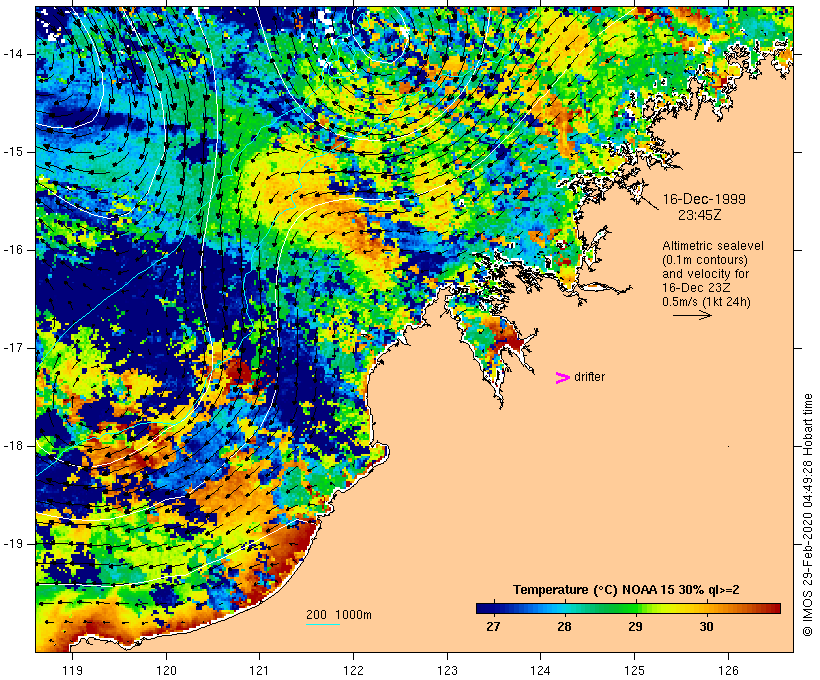
Task: Click the green 29 degree colorbar region
Action: coord(635,608)
